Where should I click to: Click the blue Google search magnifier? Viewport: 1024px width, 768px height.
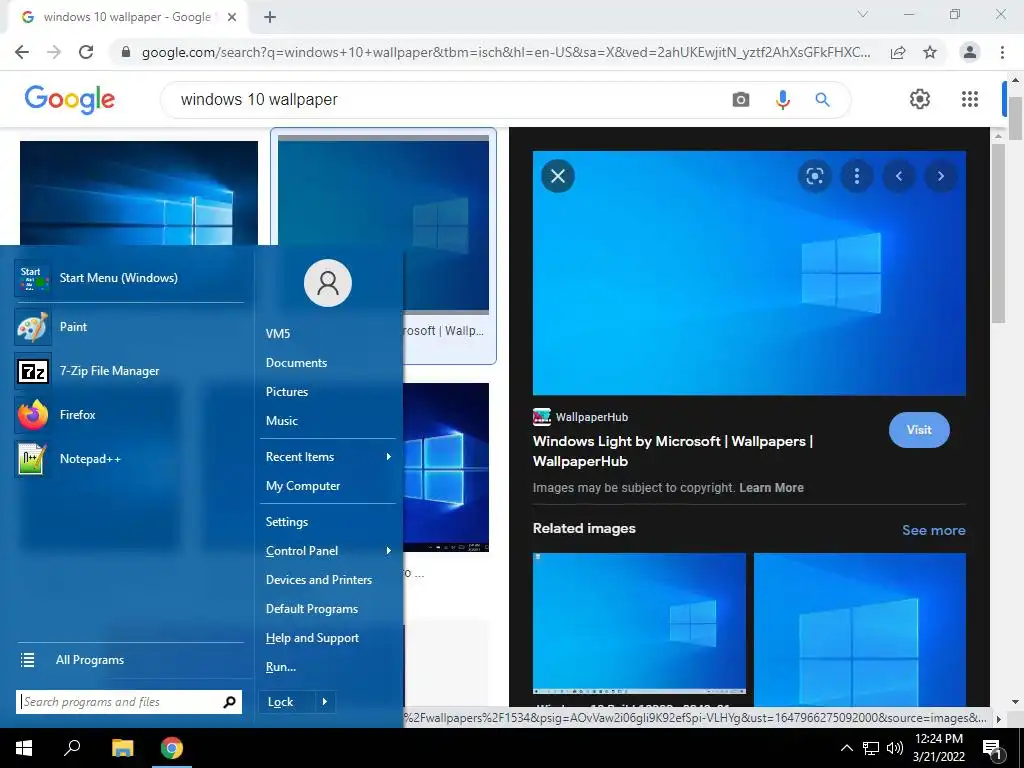pos(822,99)
